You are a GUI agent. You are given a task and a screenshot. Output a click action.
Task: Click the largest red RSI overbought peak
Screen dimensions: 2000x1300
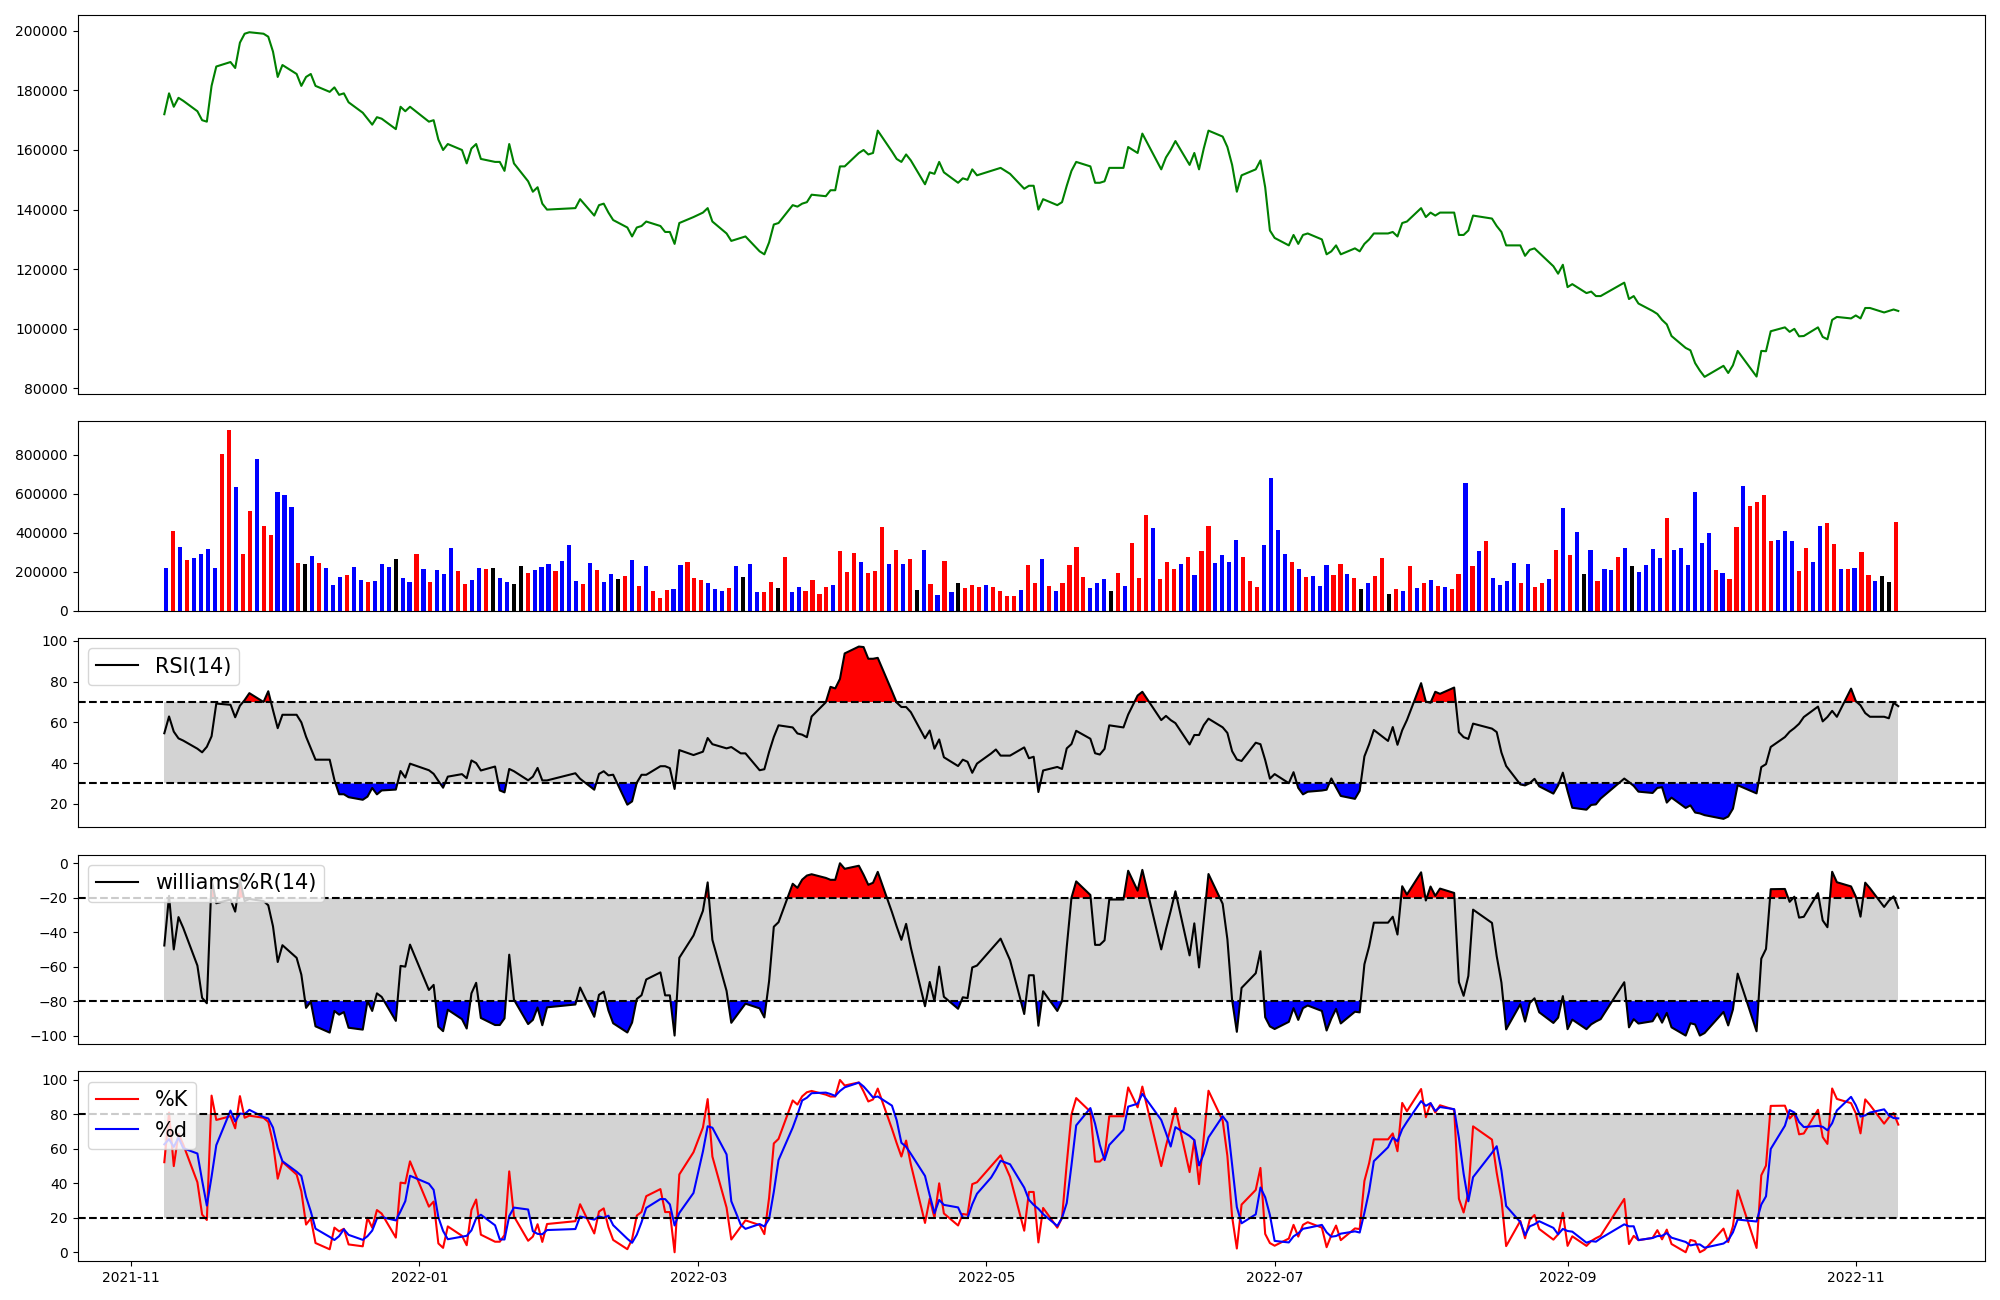coord(860,675)
